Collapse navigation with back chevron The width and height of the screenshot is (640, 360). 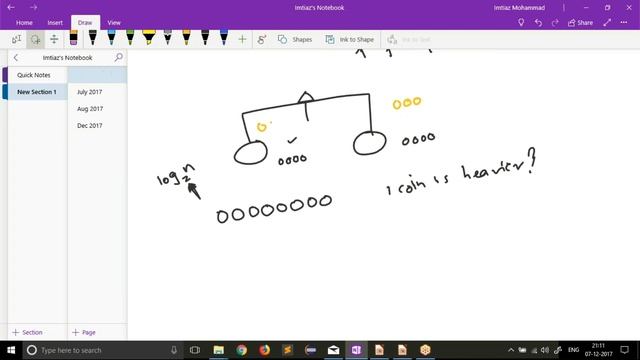(16, 58)
